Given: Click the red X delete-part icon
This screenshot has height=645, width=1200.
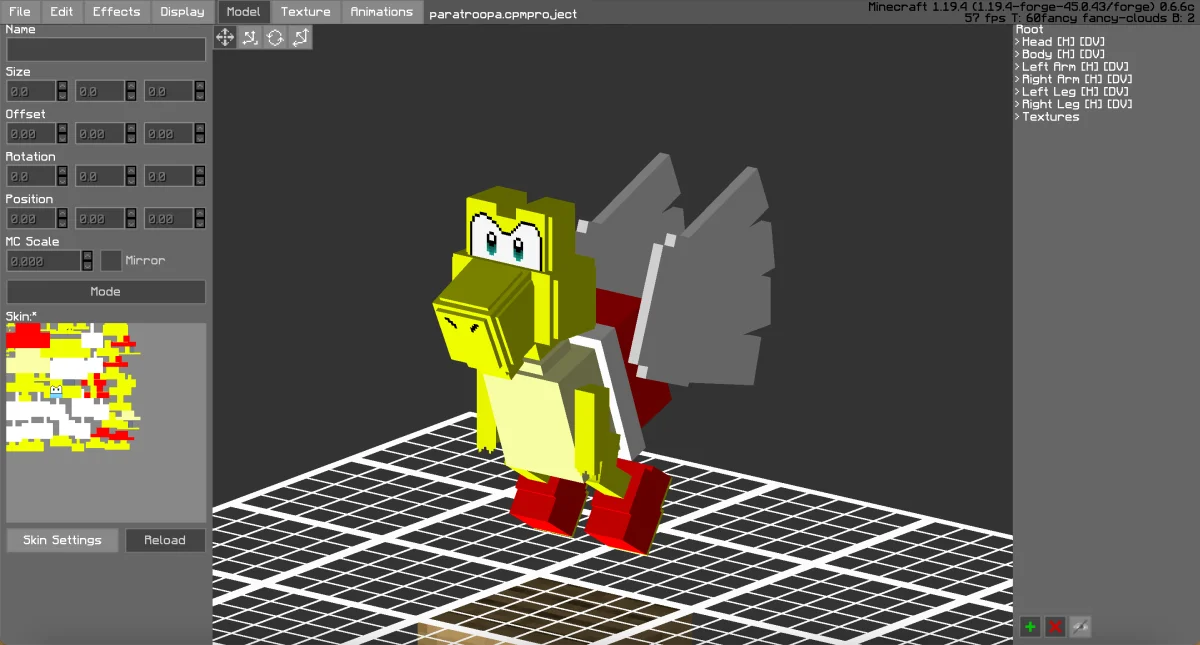Looking at the screenshot, I should [1055, 627].
